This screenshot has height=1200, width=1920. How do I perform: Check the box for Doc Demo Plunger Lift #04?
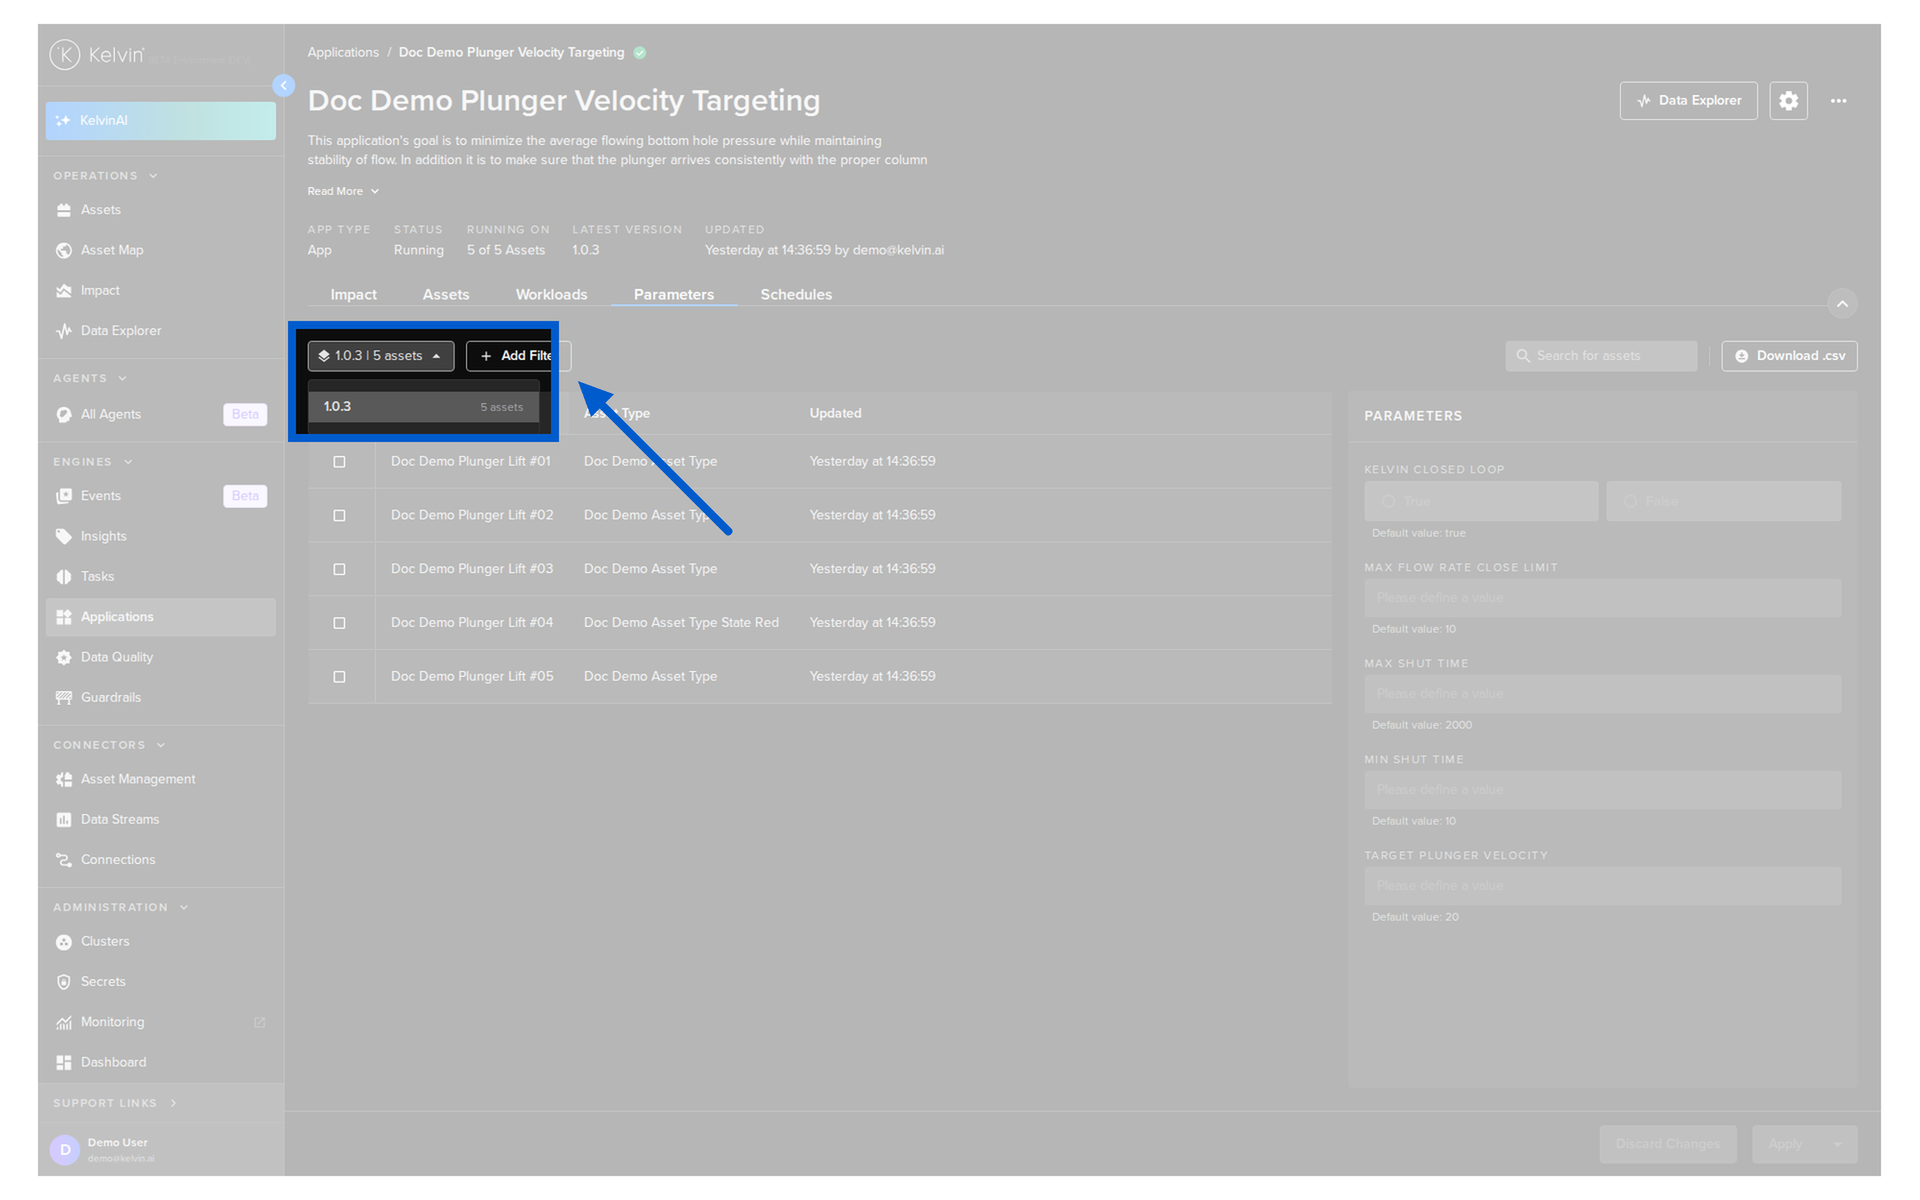click(x=339, y=623)
